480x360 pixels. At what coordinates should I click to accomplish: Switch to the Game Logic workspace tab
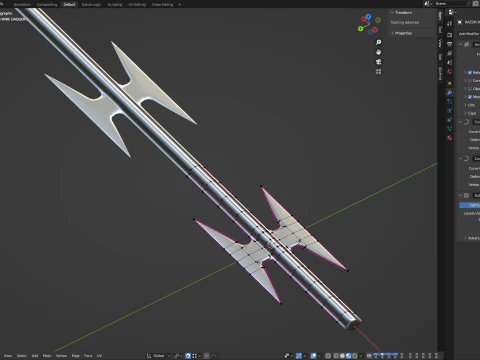click(x=91, y=5)
